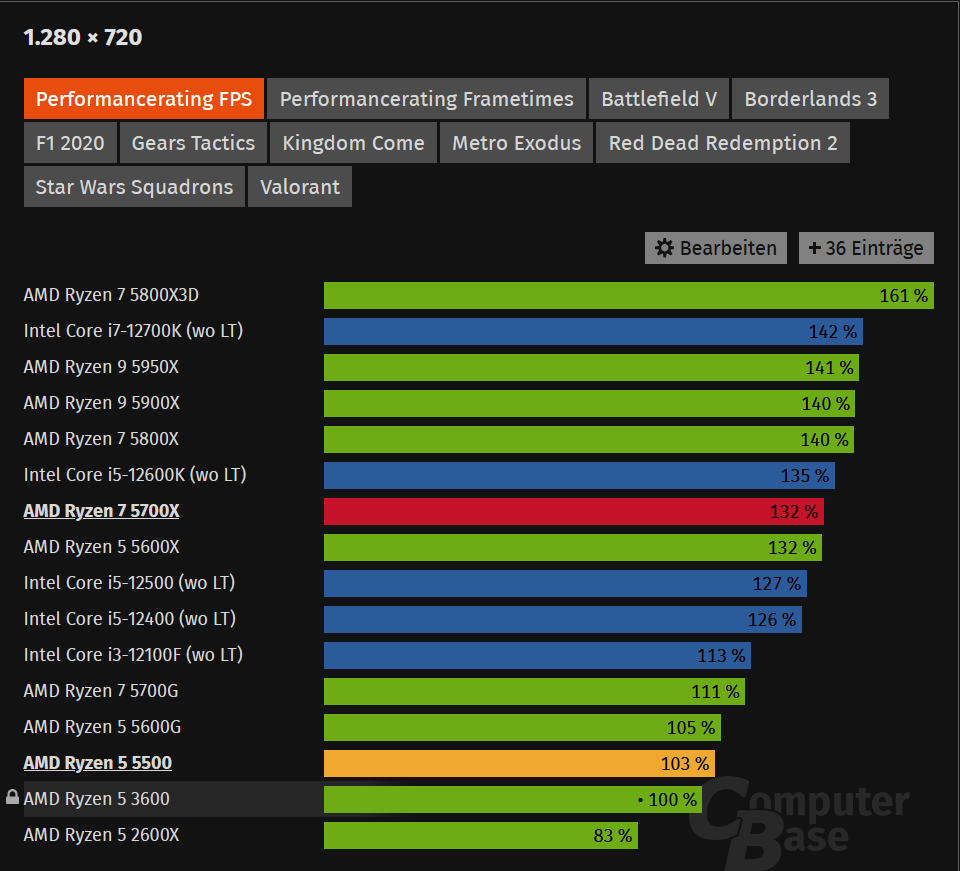Click the AMD Ryzen 5 5600X 132 % bar
Viewport: 960px width, 871px height.
(572, 547)
